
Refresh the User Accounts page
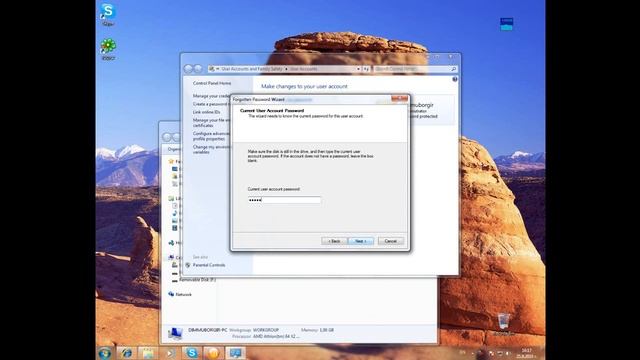pyautogui.click(x=366, y=69)
